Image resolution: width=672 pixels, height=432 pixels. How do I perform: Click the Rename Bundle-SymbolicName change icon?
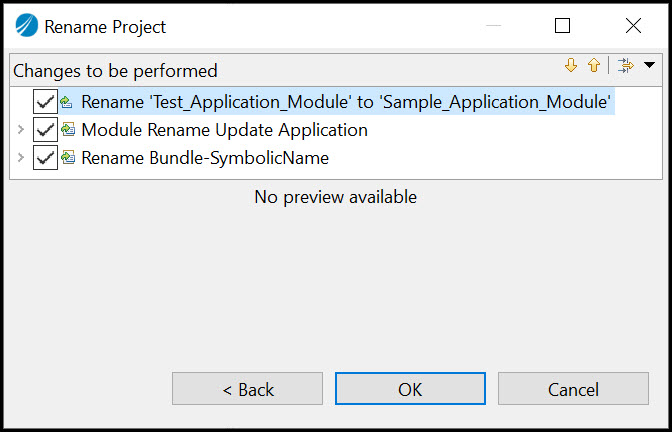click(68, 158)
